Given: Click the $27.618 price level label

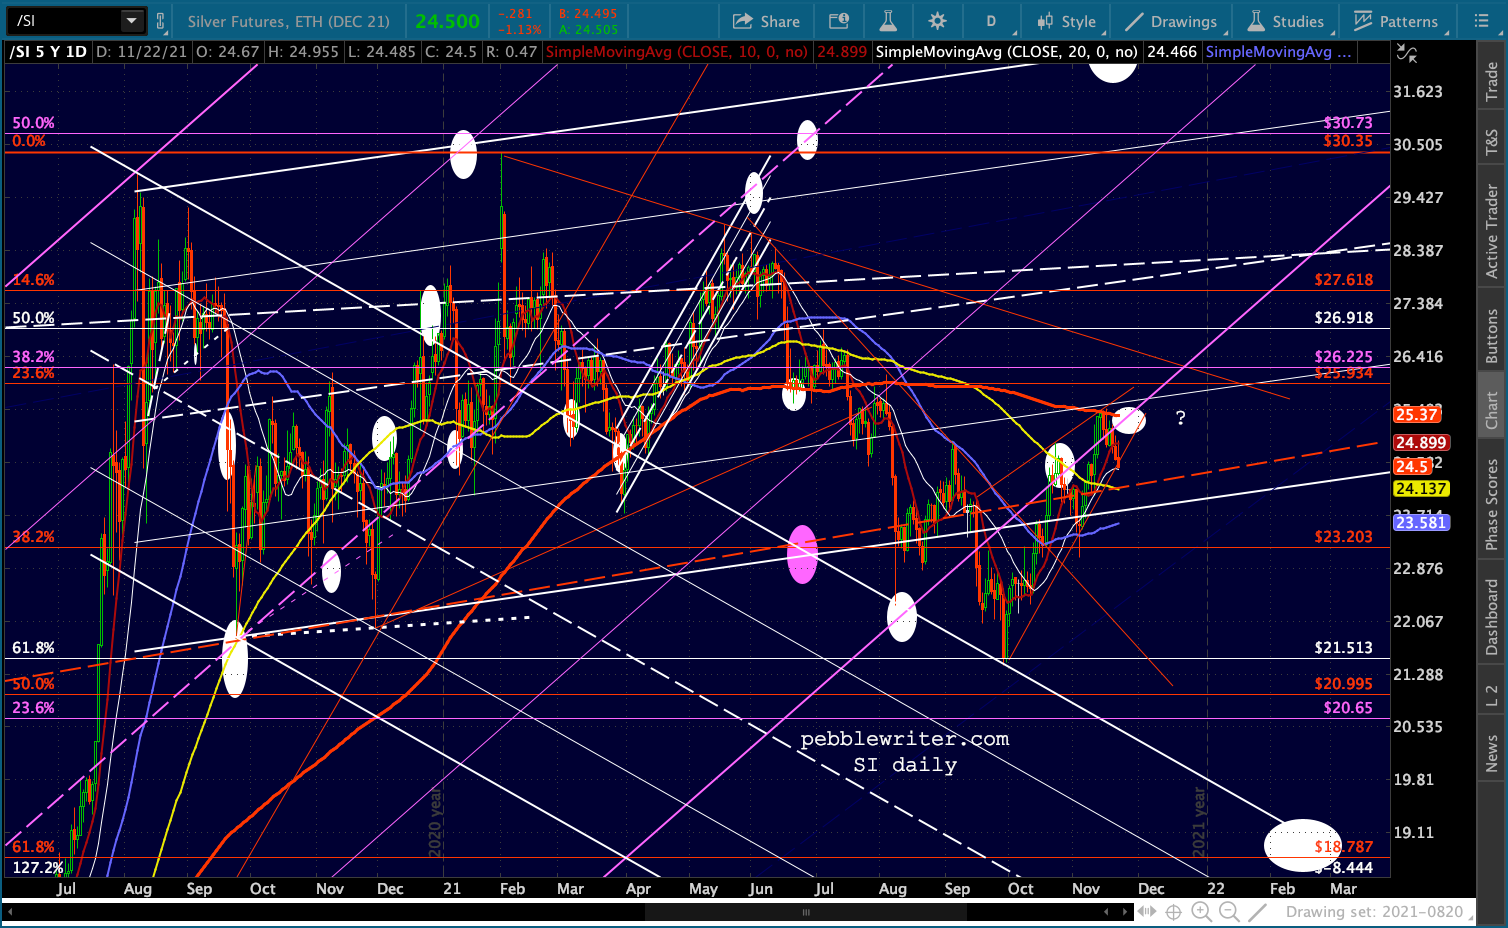Looking at the screenshot, I should (1344, 280).
